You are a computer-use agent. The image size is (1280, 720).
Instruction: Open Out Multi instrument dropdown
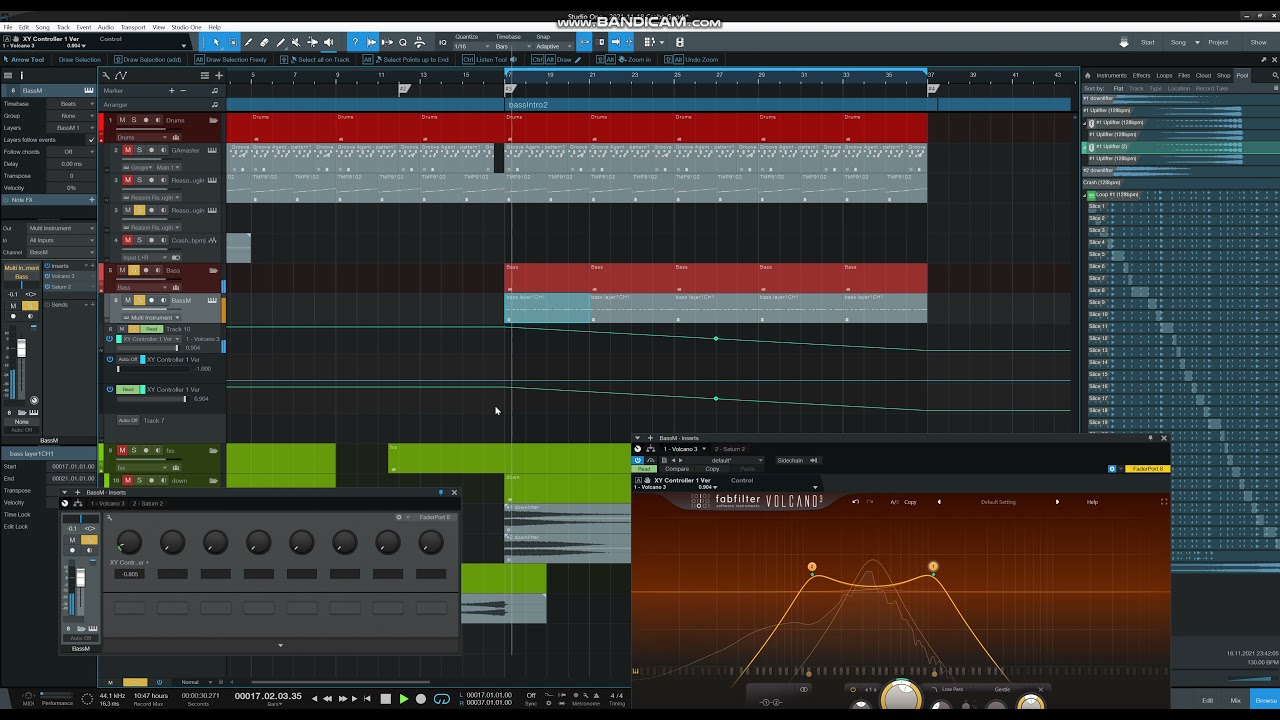click(x=60, y=228)
